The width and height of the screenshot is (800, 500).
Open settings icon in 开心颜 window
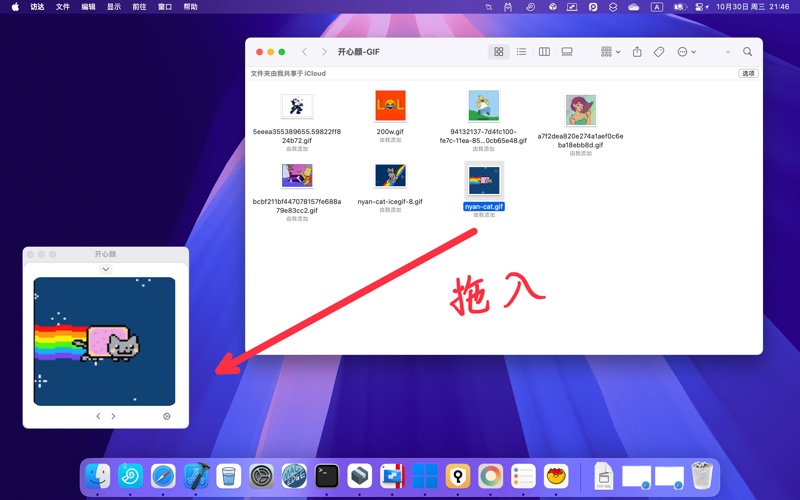[167, 416]
